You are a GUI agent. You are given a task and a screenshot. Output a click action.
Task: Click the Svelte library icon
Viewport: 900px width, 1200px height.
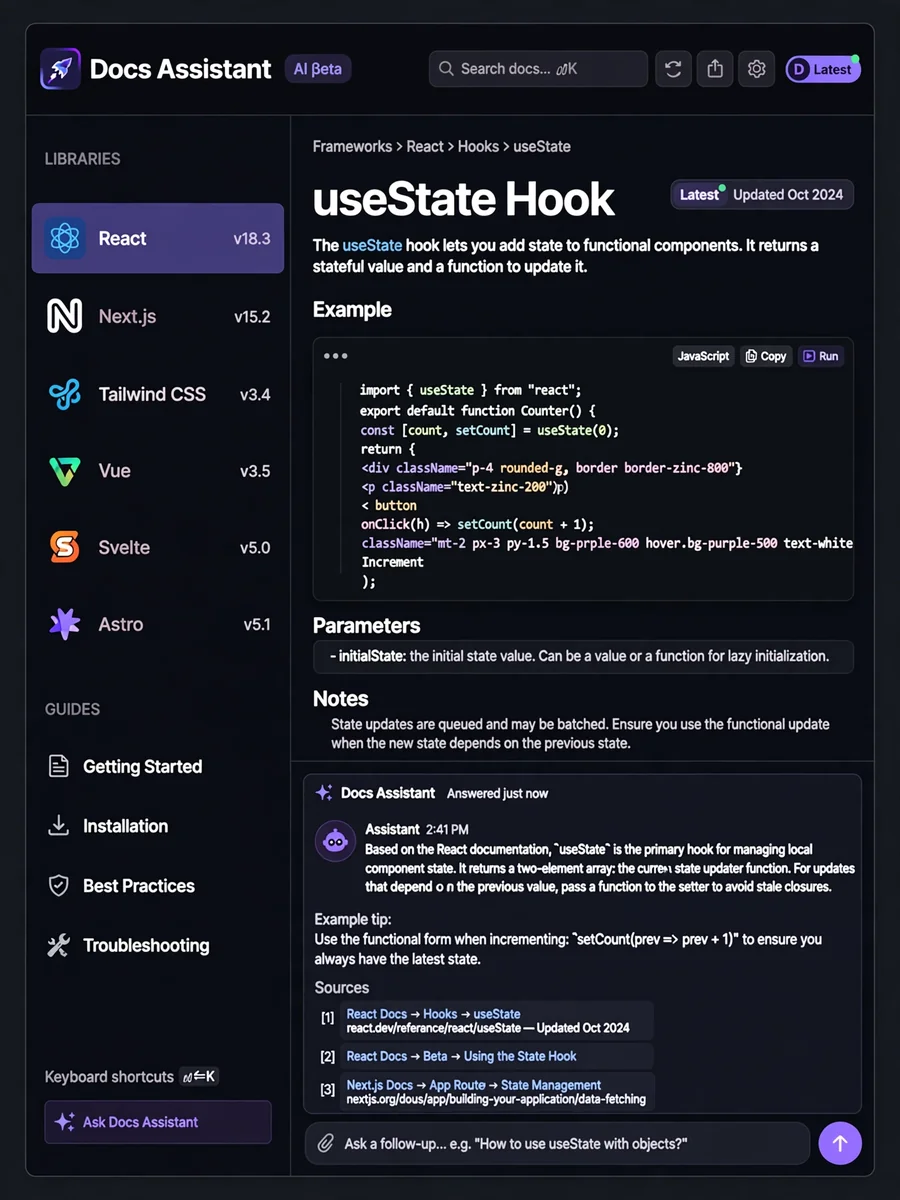(64, 547)
